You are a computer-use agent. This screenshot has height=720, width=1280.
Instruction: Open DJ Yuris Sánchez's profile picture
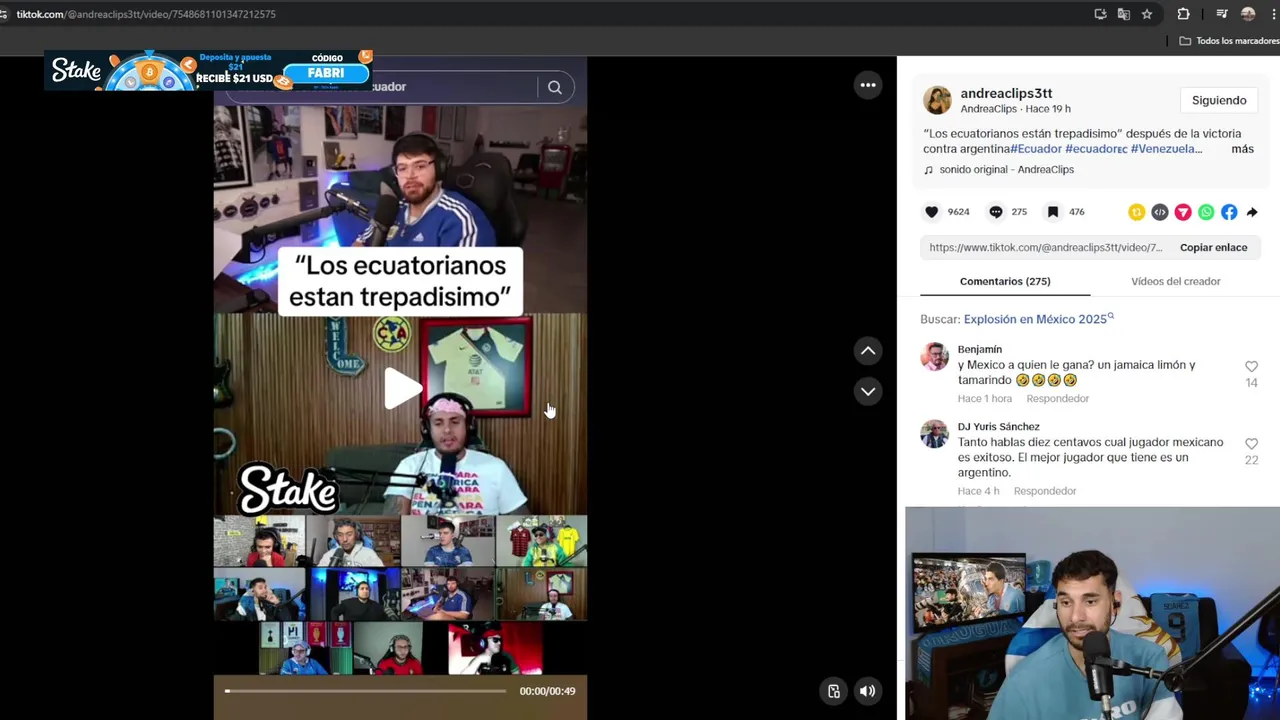[x=934, y=434]
